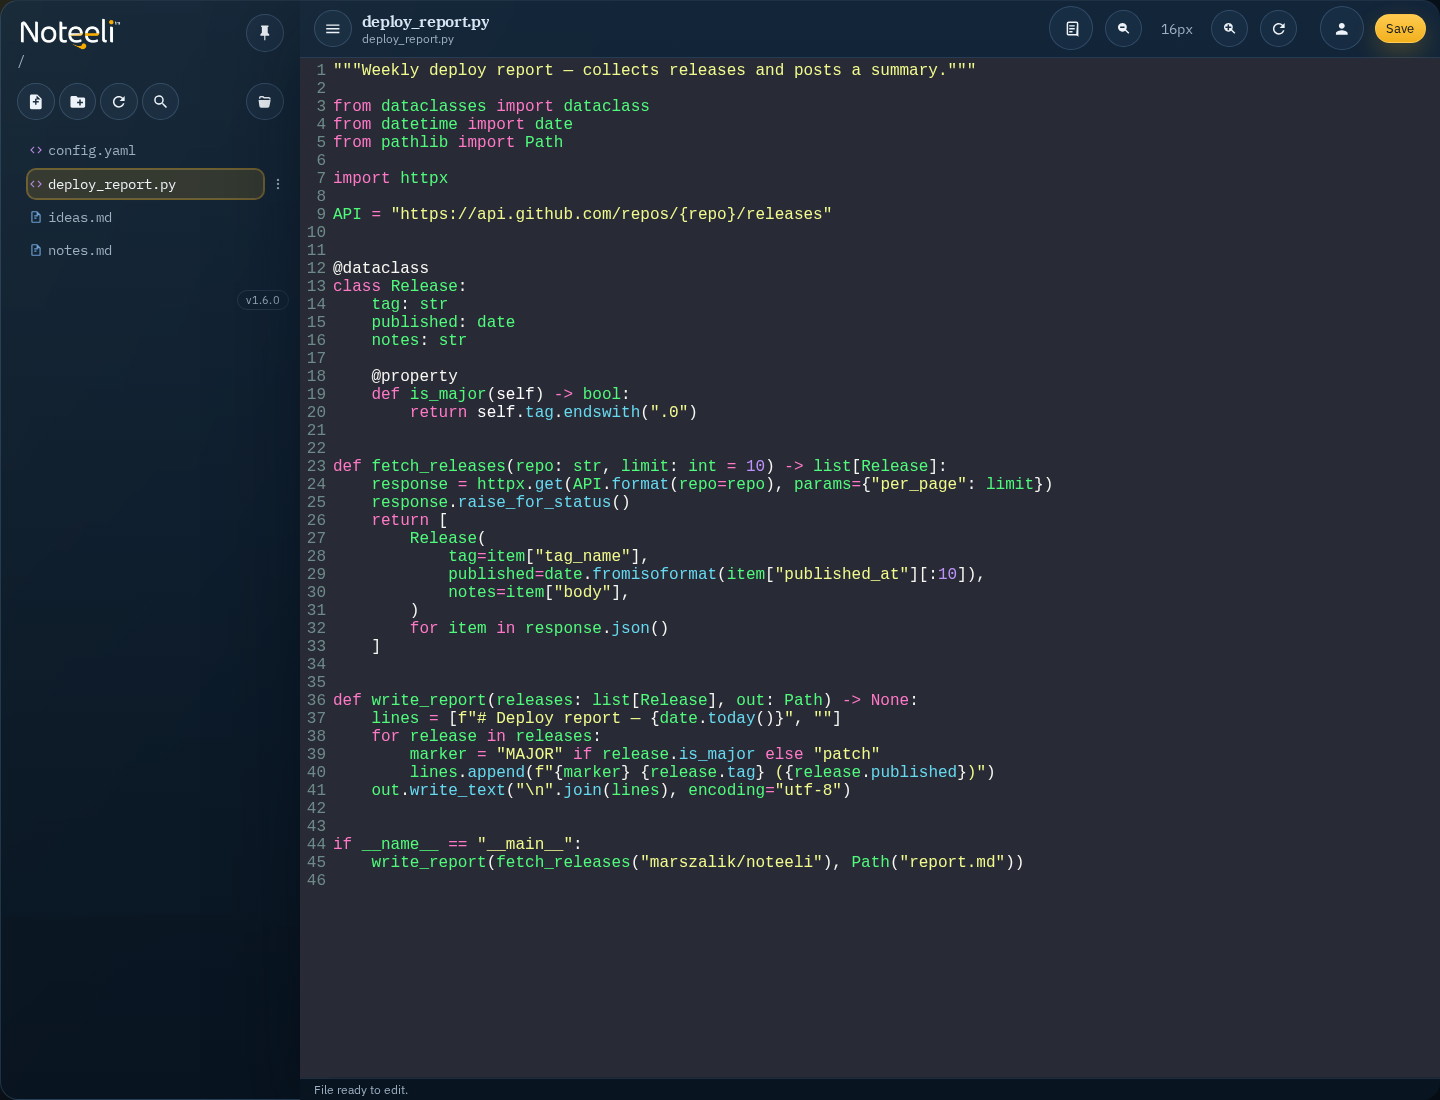Click the 'def fetch_releases' definition line
This screenshot has width=1440, height=1100.
tap(640, 466)
